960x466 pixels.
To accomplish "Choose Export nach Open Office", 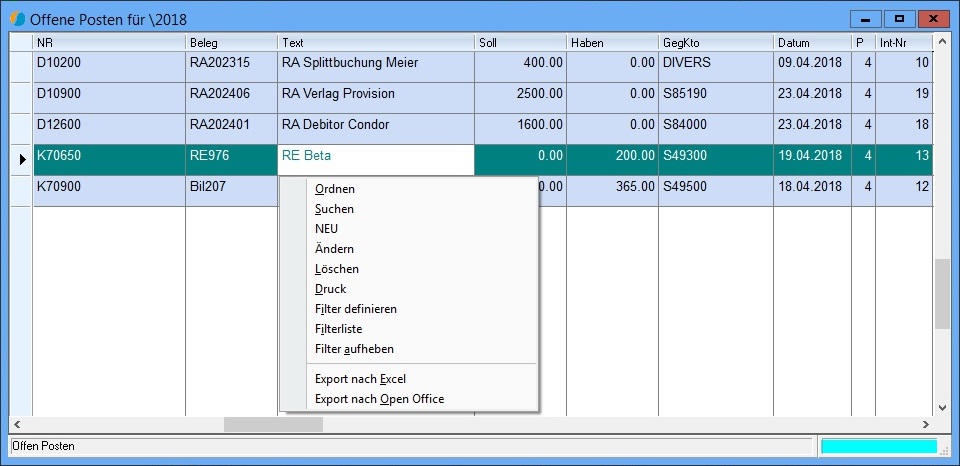I will (379, 399).
